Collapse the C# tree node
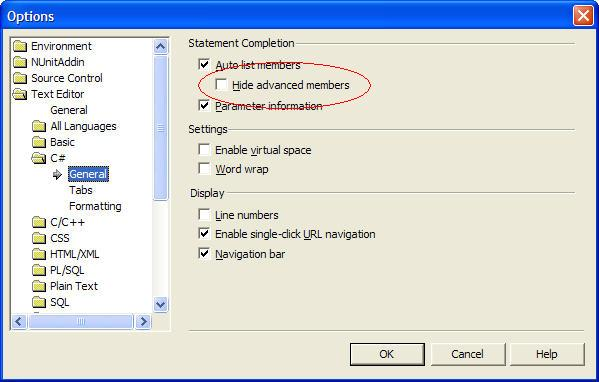599x382 pixels. coord(39,158)
